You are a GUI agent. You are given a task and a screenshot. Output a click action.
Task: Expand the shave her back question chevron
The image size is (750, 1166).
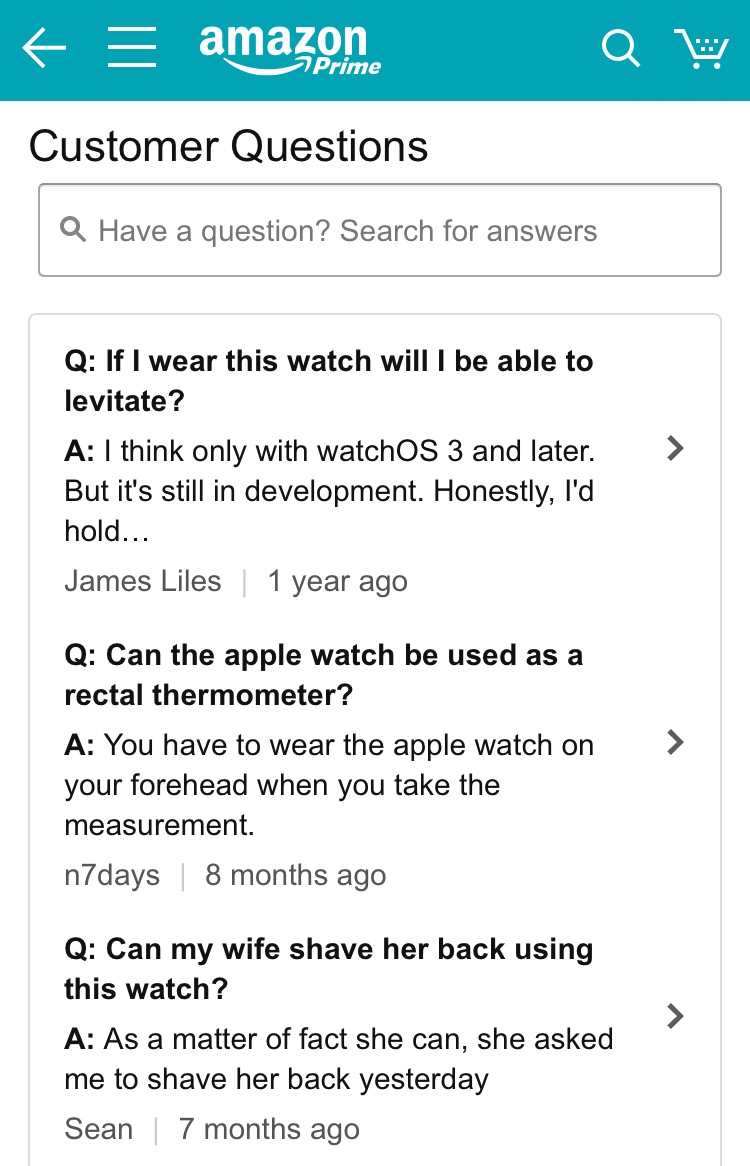pos(675,1016)
